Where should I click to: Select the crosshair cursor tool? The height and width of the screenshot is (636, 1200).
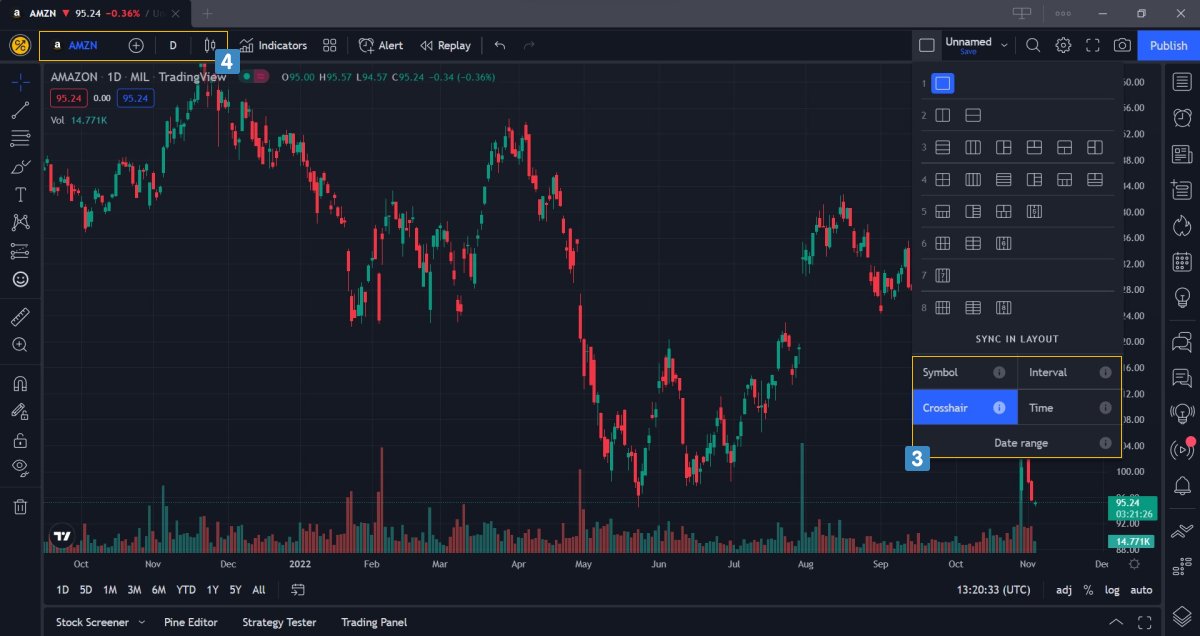20,82
